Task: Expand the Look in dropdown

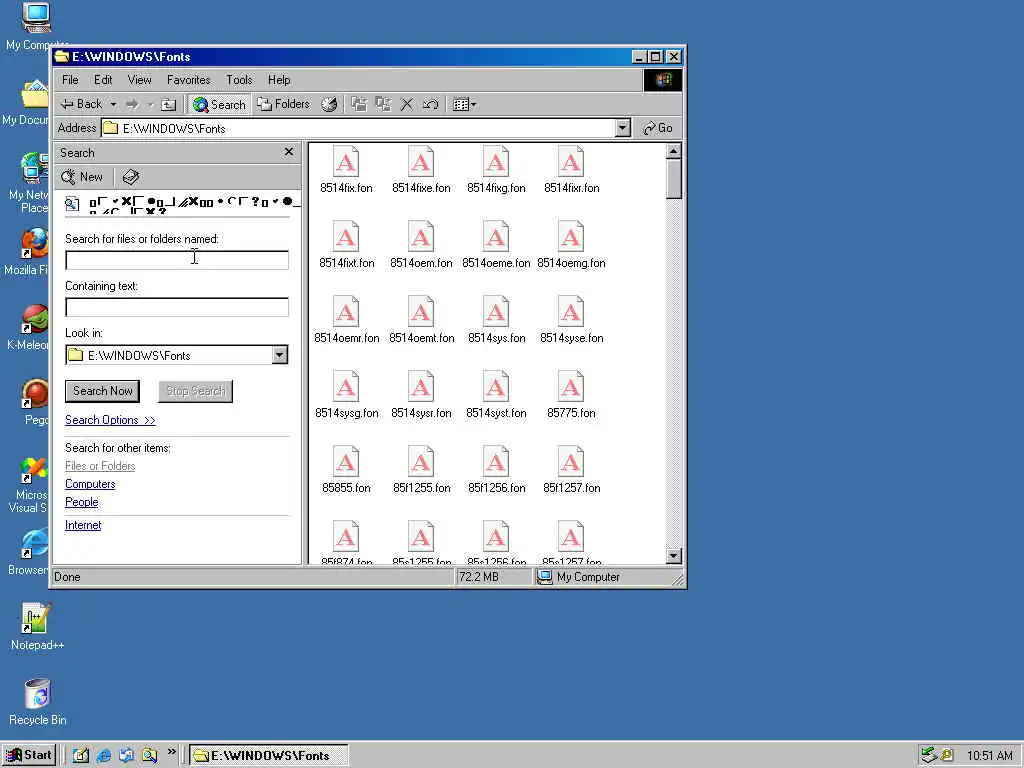Action: tap(280, 355)
